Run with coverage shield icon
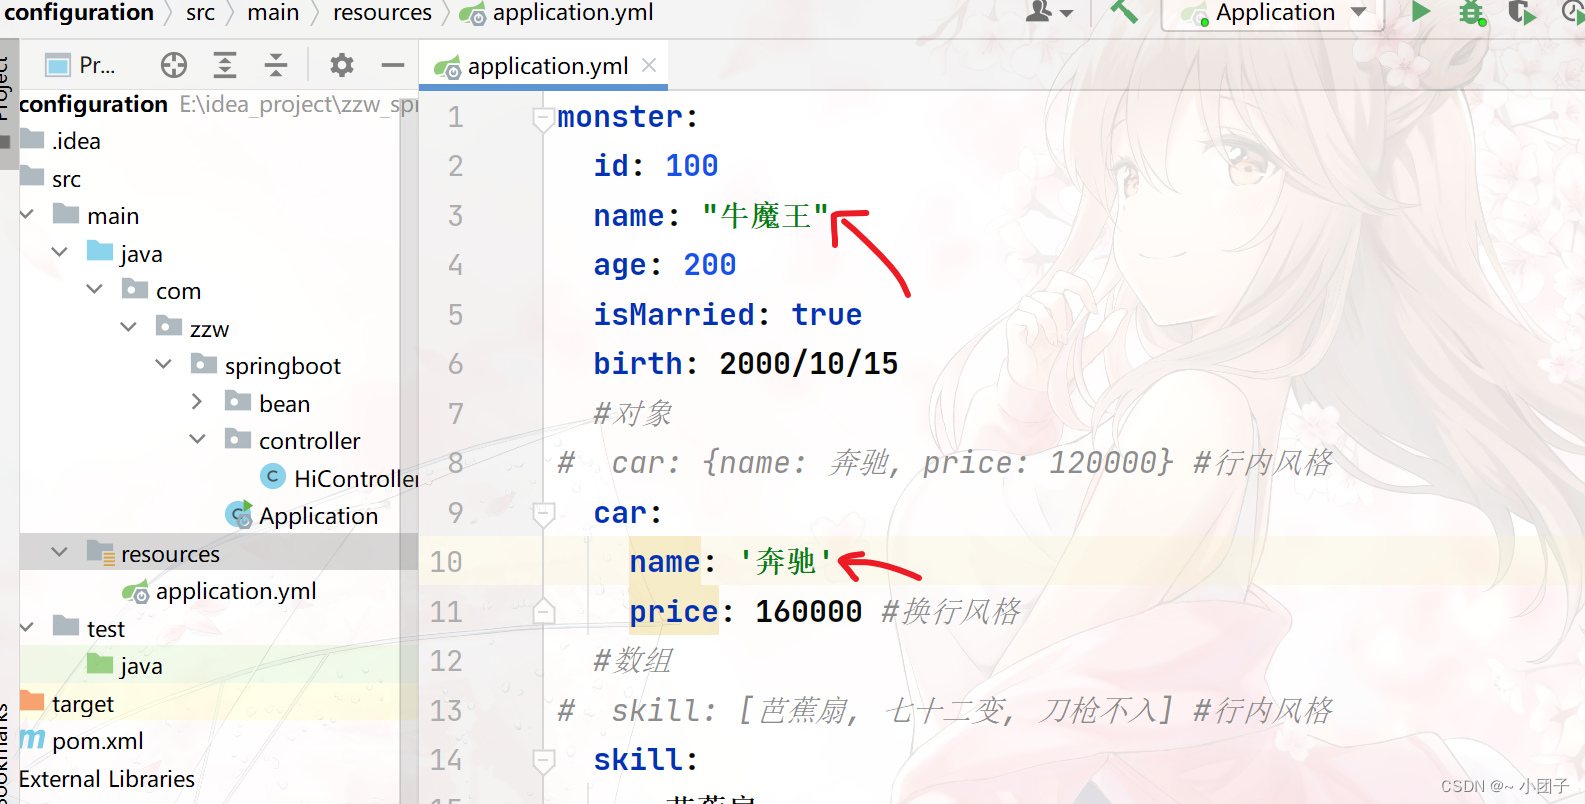Viewport: 1585px width, 804px height. (1522, 13)
